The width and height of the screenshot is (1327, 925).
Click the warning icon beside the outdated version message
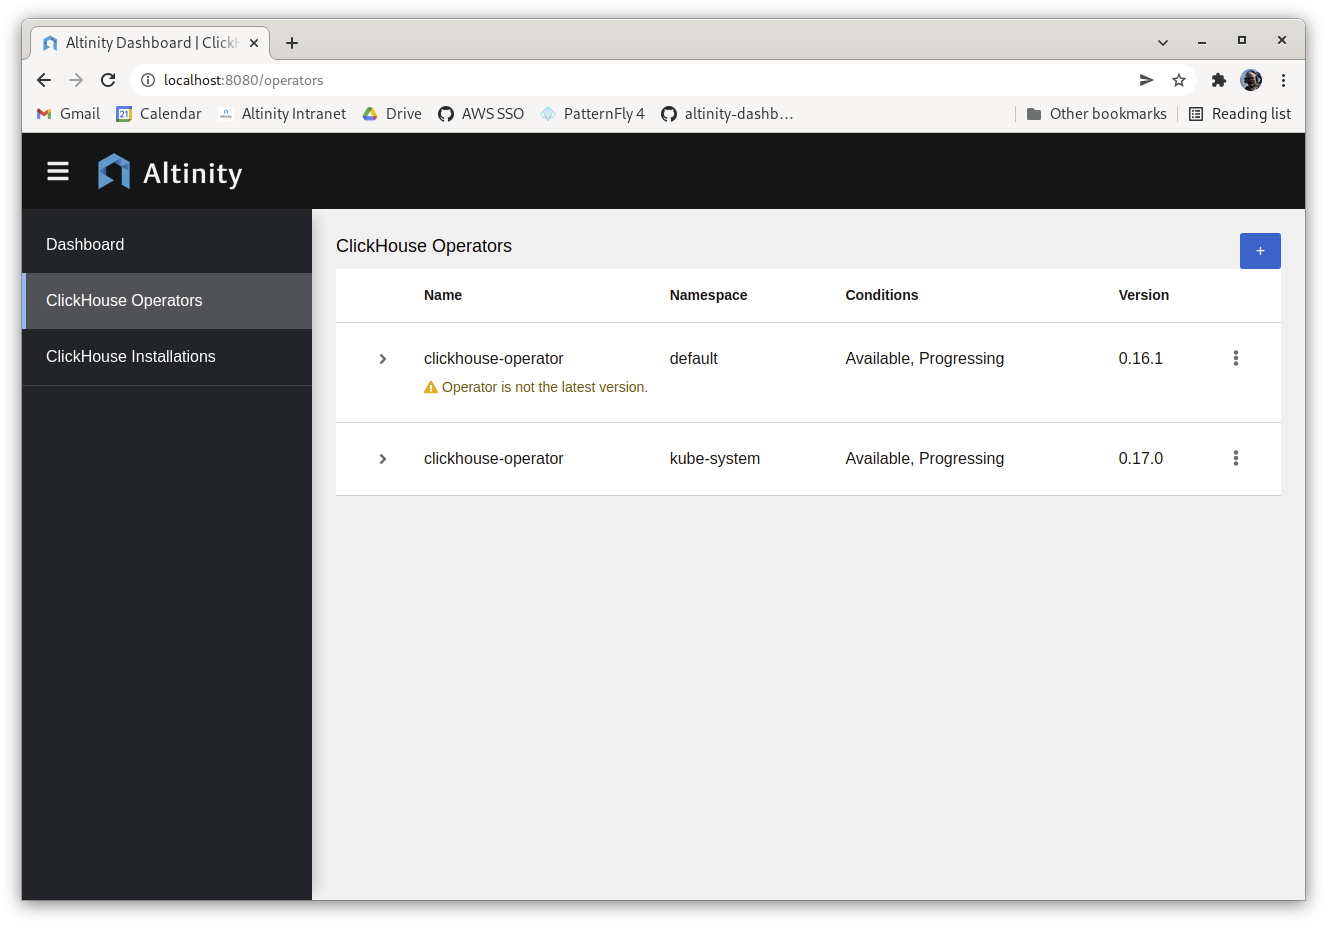[x=430, y=386]
